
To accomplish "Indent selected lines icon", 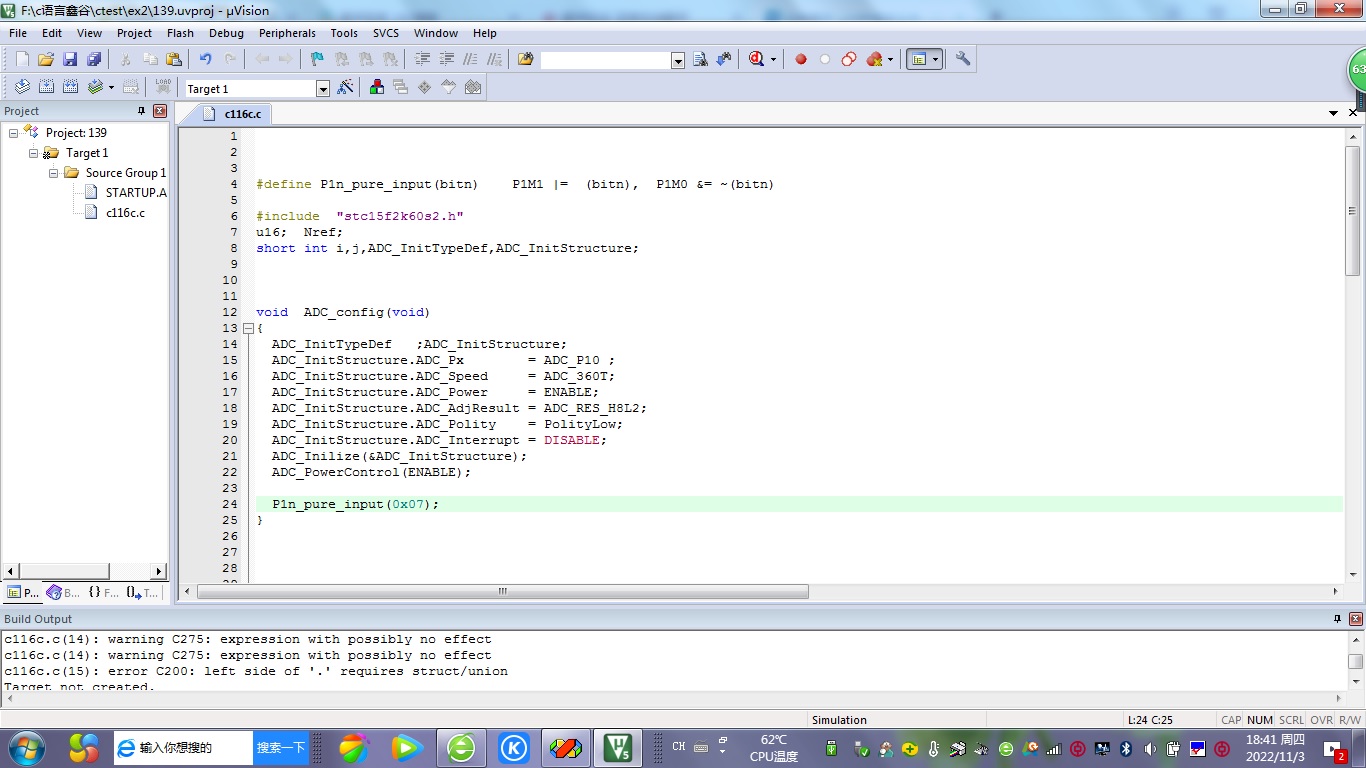I will click(422, 59).
